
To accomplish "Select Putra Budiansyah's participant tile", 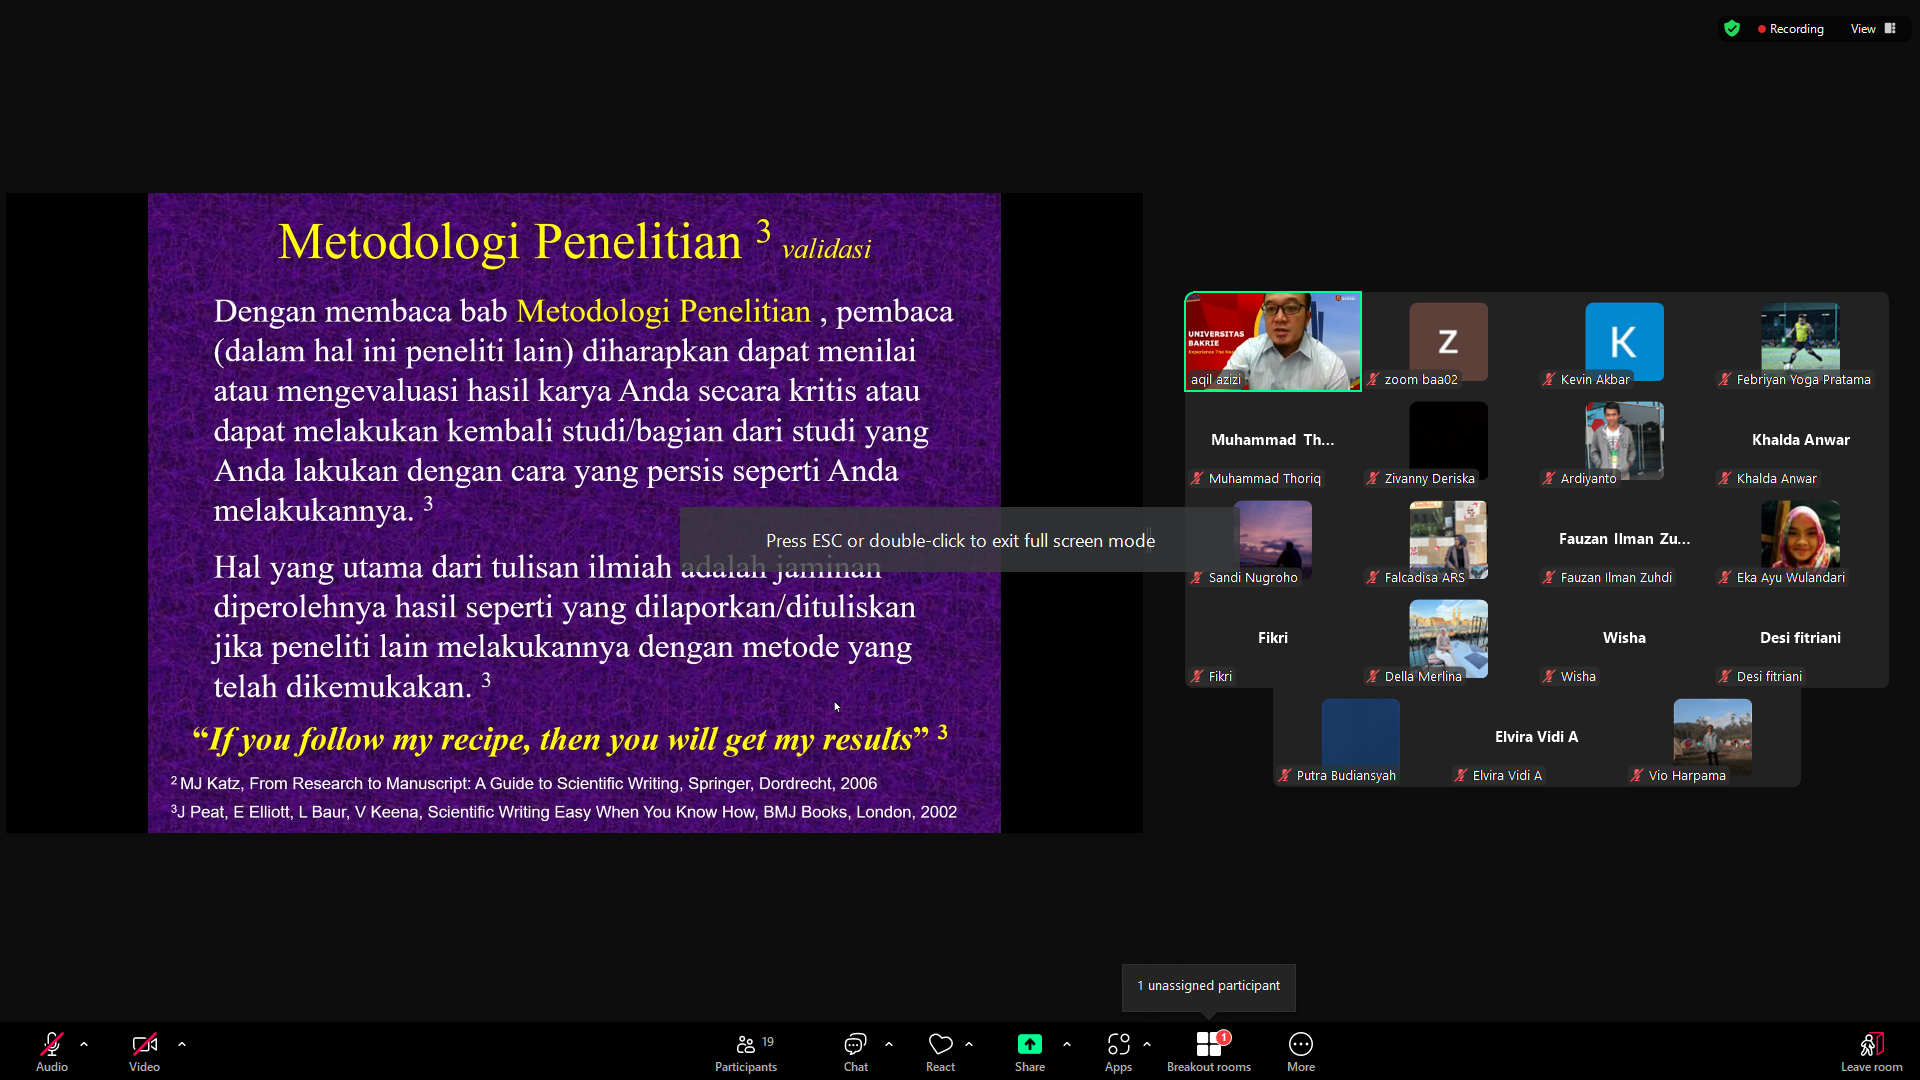I will [x=1361, y=737].
